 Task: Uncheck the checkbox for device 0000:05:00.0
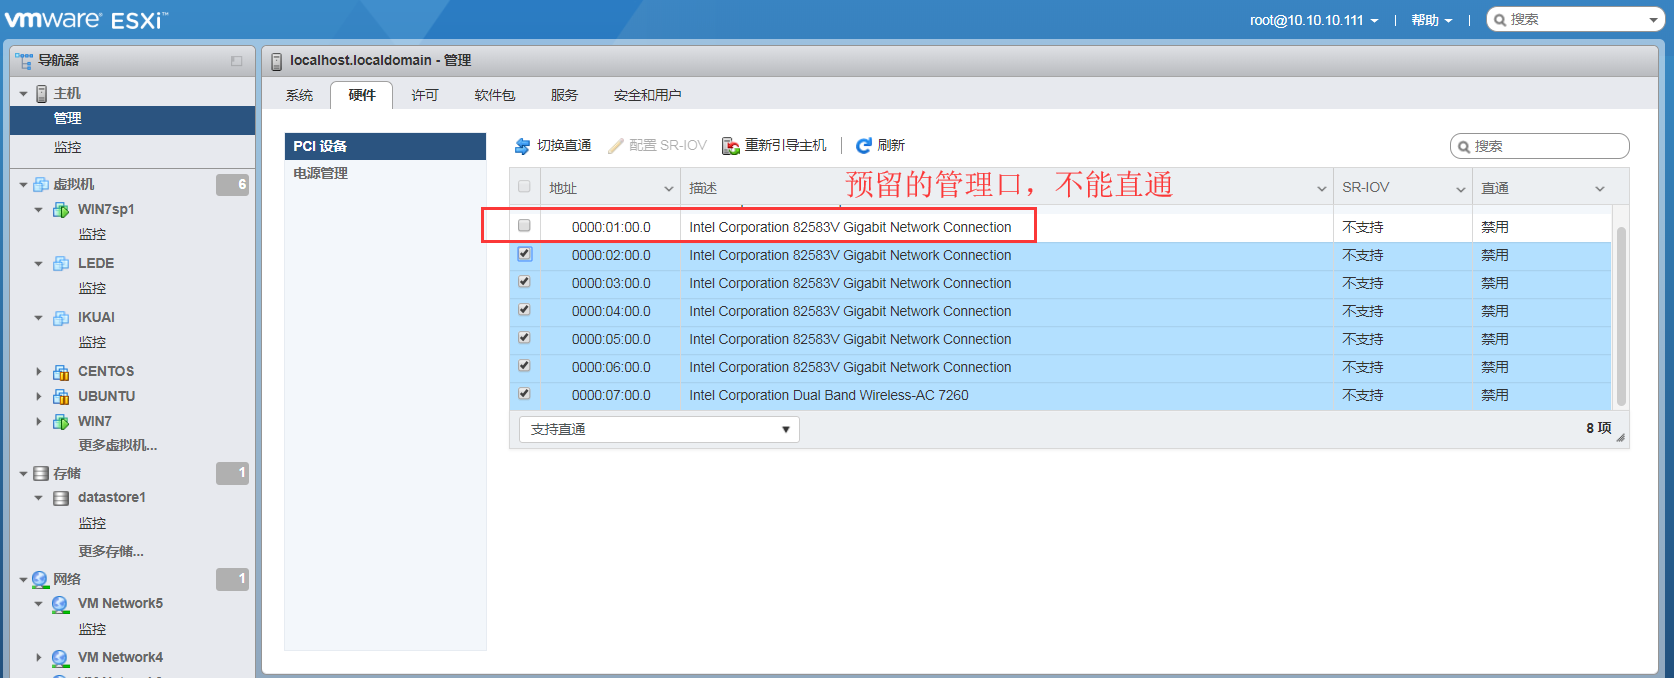(x=524, y=338)
